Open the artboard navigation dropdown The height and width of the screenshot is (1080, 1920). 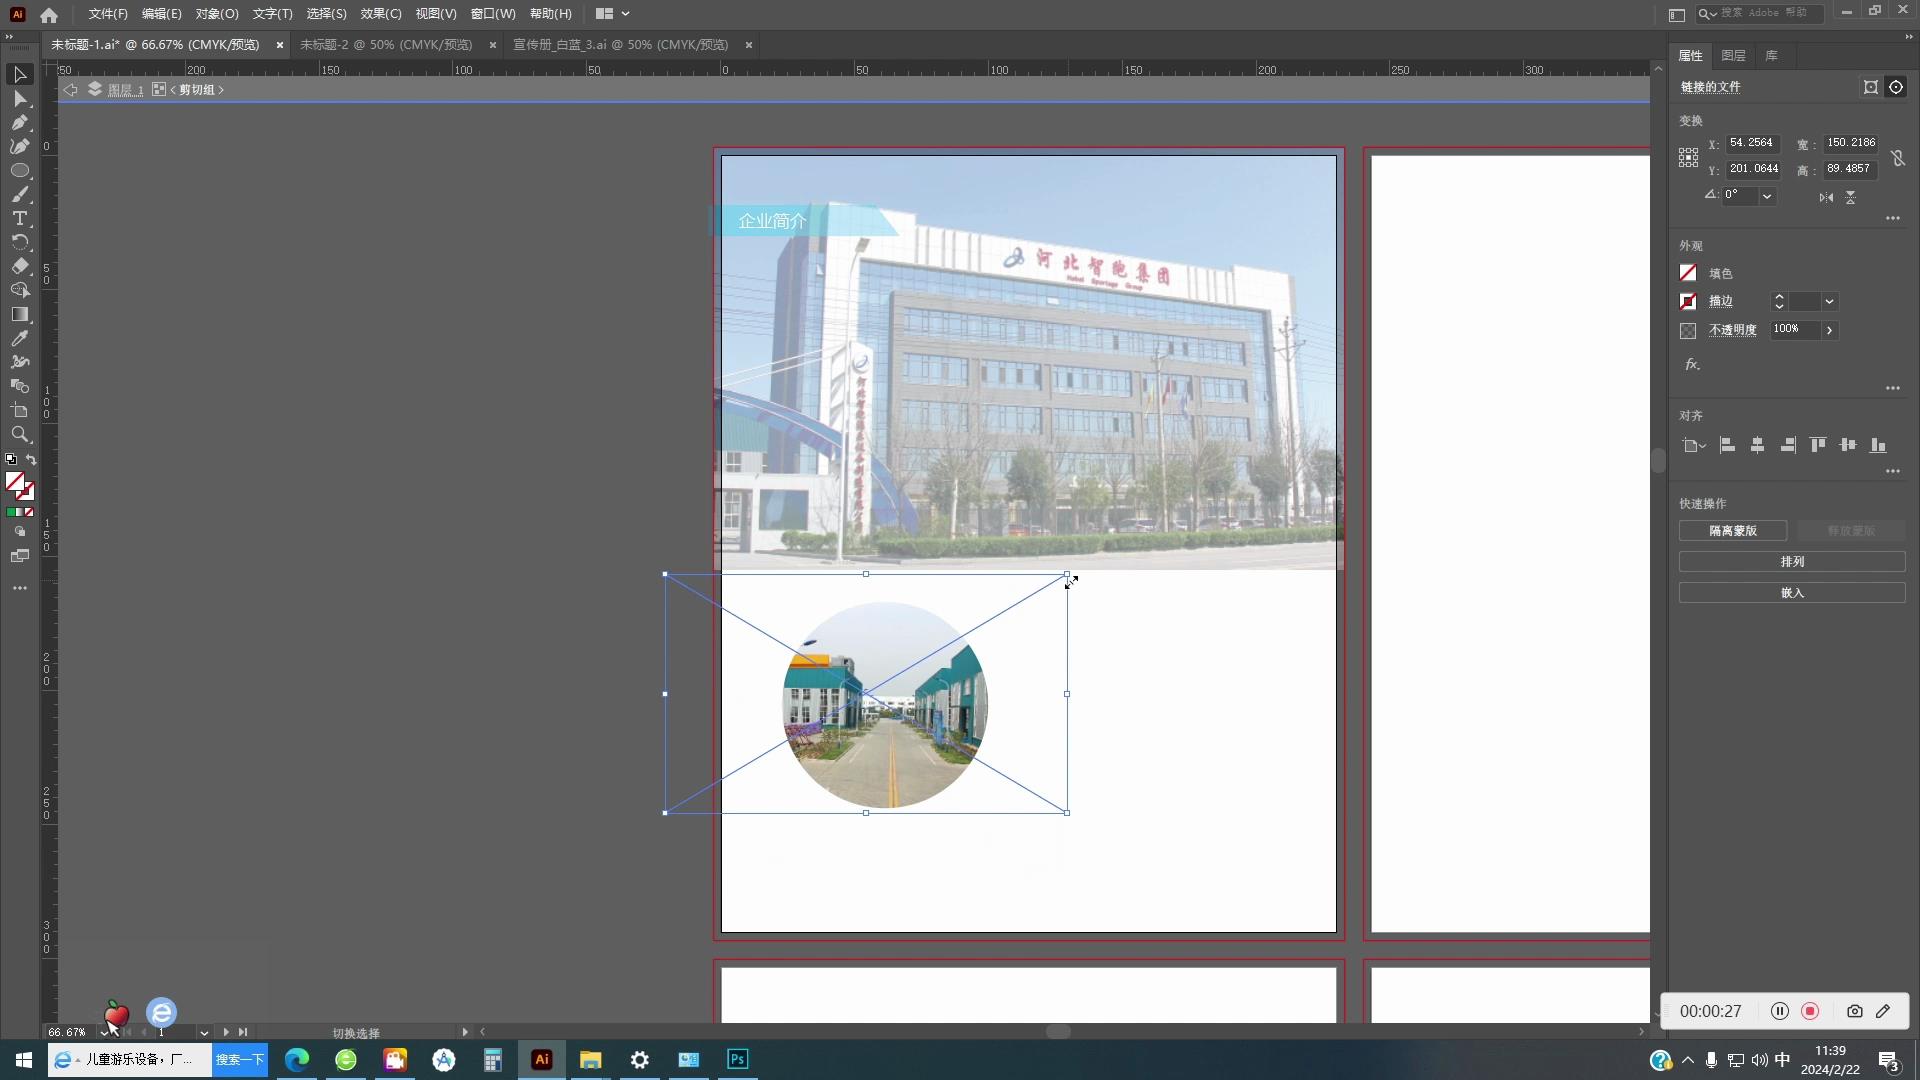point(204,1033)
